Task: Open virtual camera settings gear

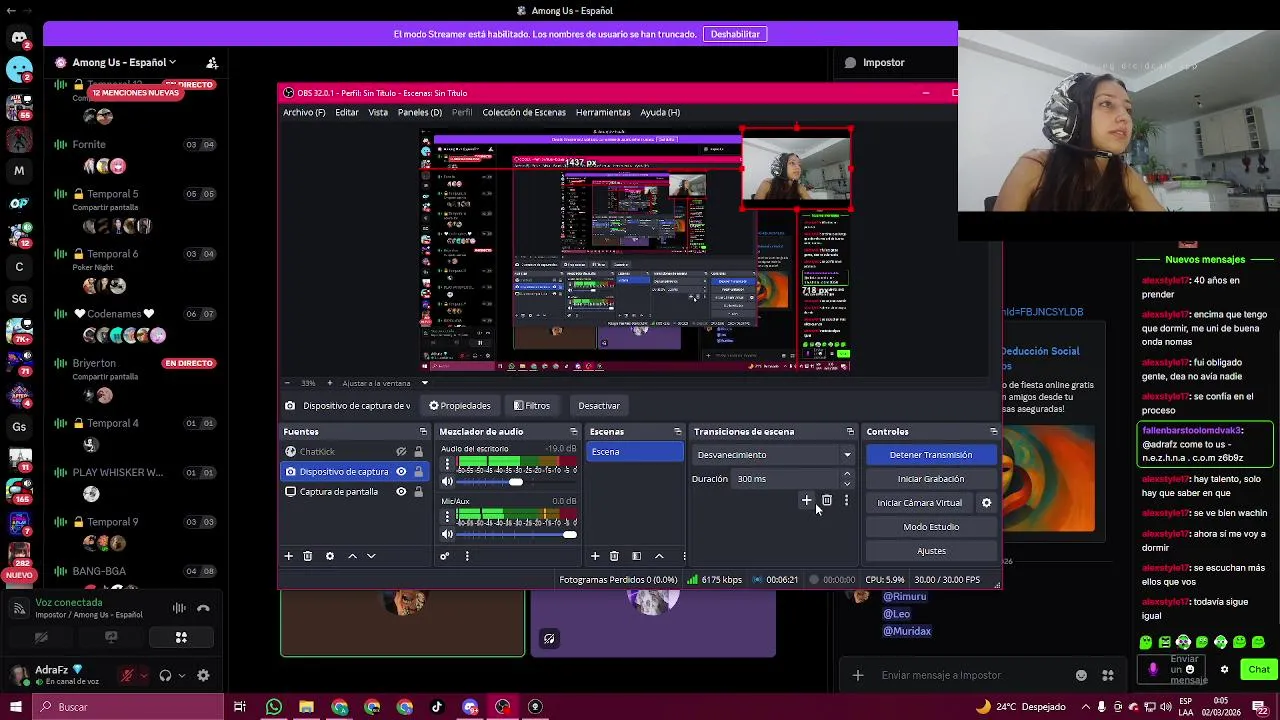Action: (986, 503)
